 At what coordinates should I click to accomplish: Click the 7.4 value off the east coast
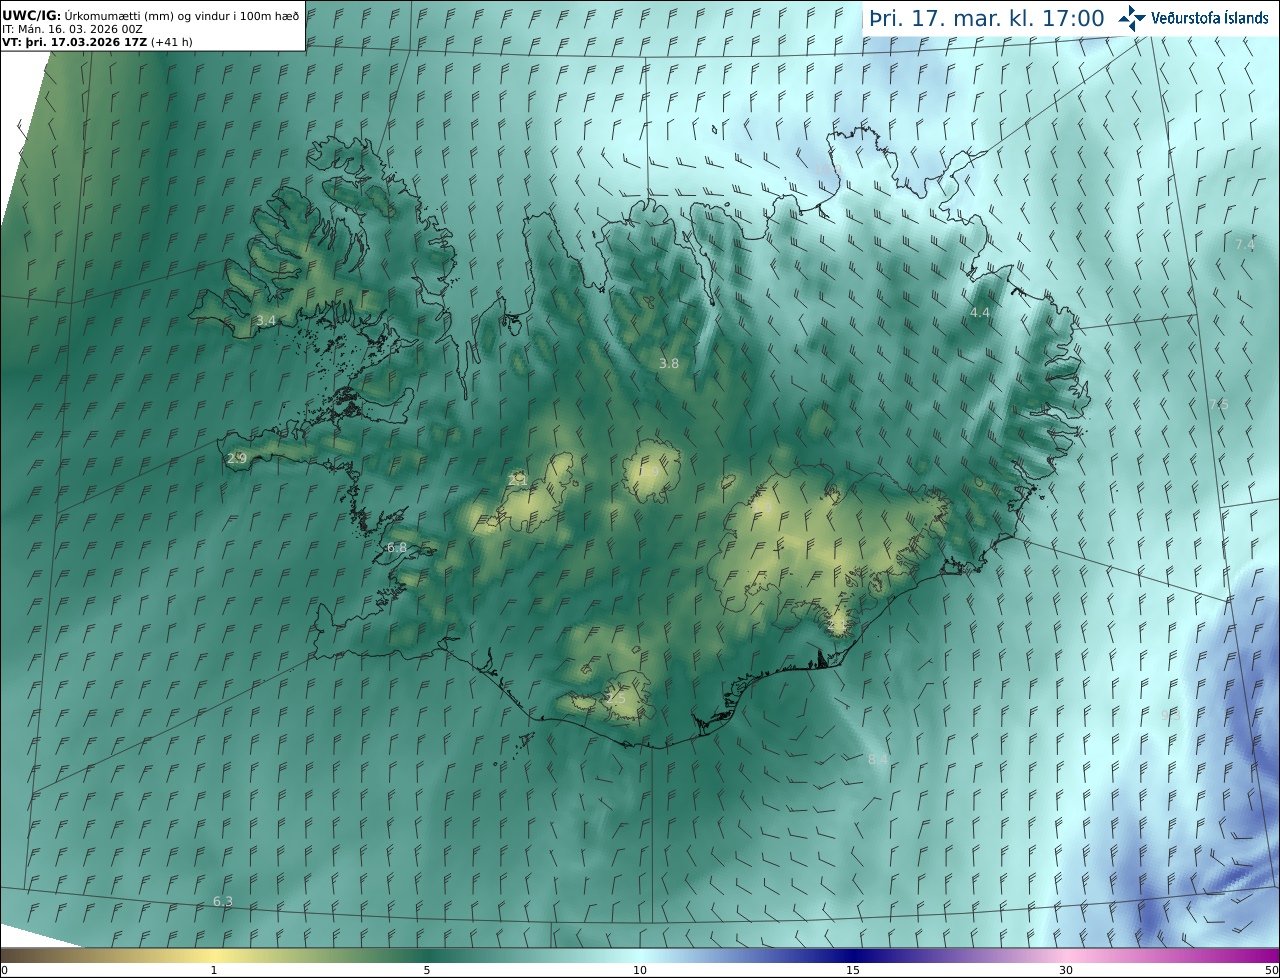coord(1245,245)
